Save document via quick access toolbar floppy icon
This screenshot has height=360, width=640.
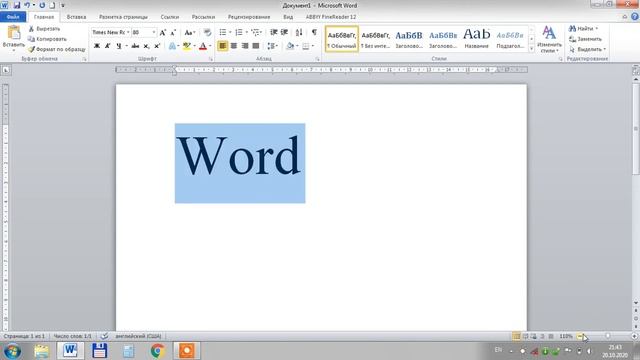[x=17, y=5]
